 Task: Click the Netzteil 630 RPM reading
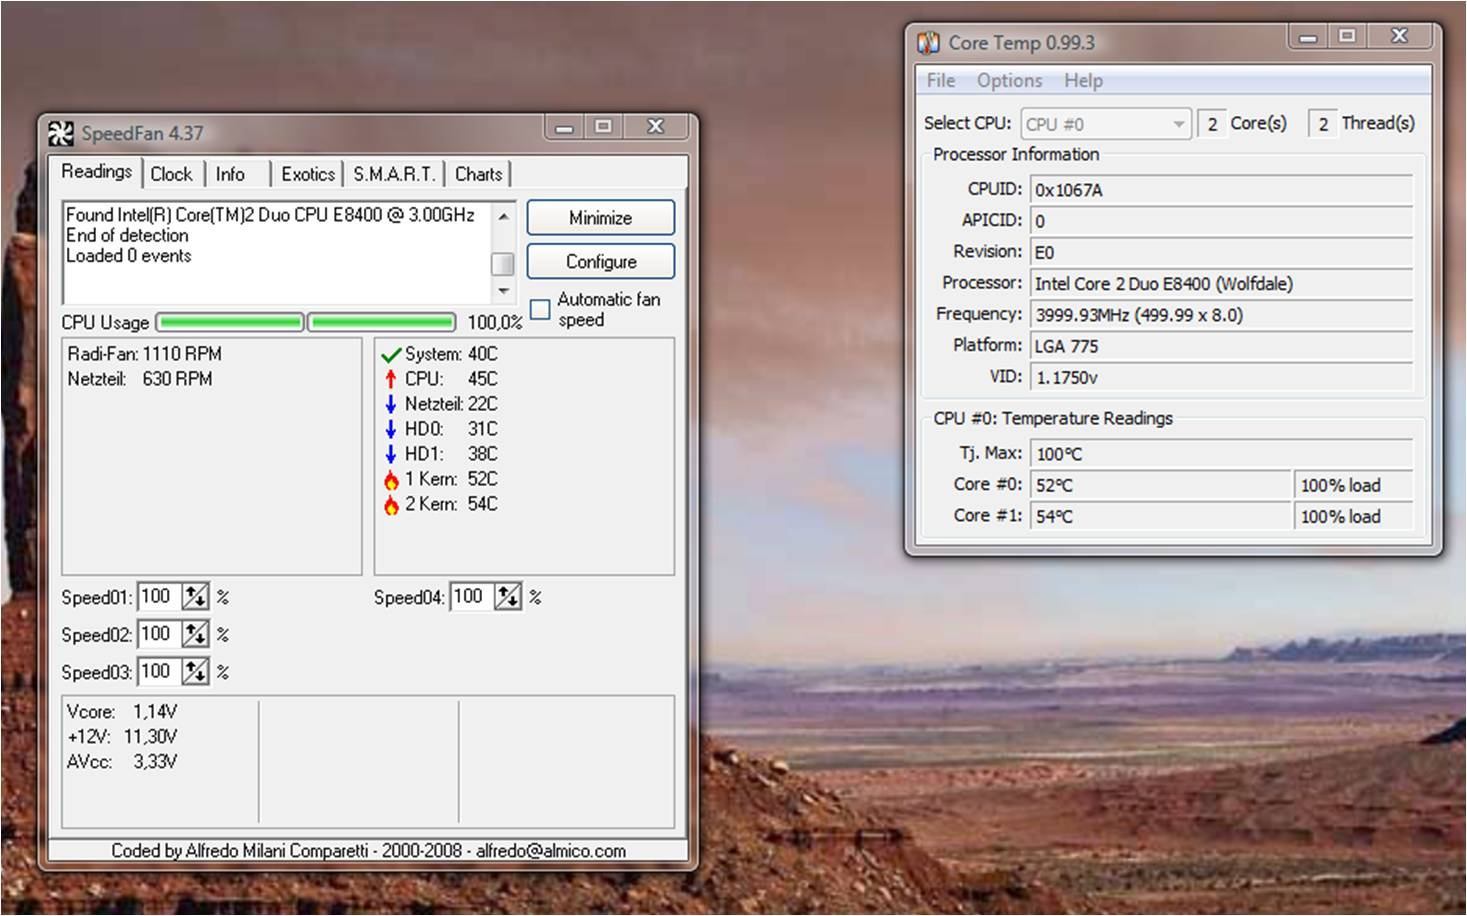(140, 379)
